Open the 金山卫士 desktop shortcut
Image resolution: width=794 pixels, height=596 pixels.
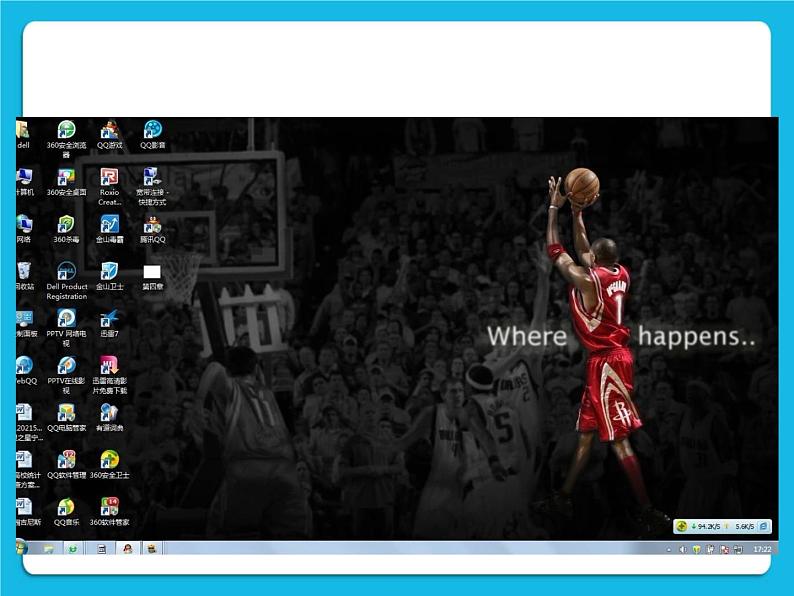[110, 272]
